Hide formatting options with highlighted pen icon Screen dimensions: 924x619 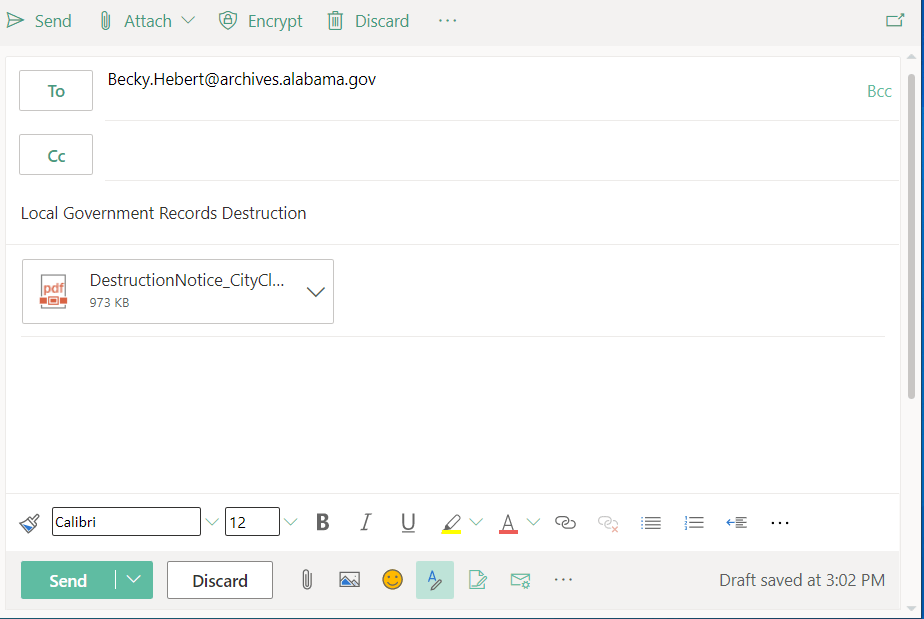[x=434, y=580]
